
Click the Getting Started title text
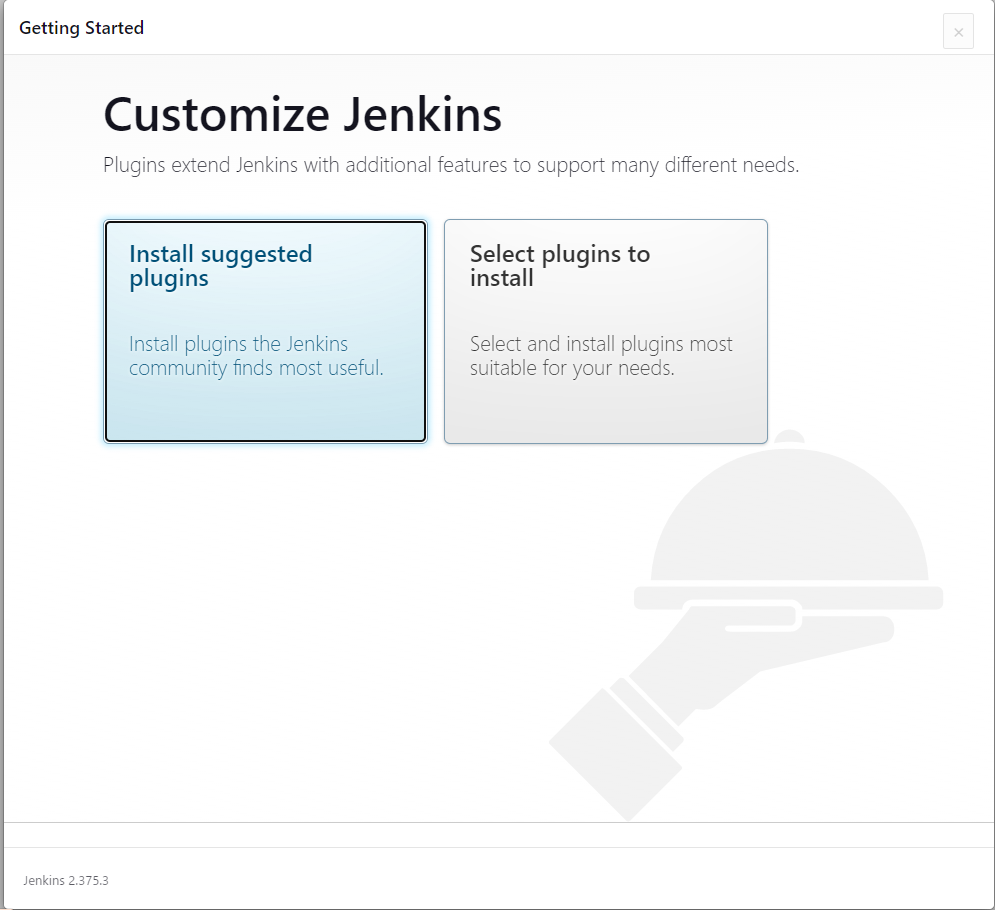81,28
